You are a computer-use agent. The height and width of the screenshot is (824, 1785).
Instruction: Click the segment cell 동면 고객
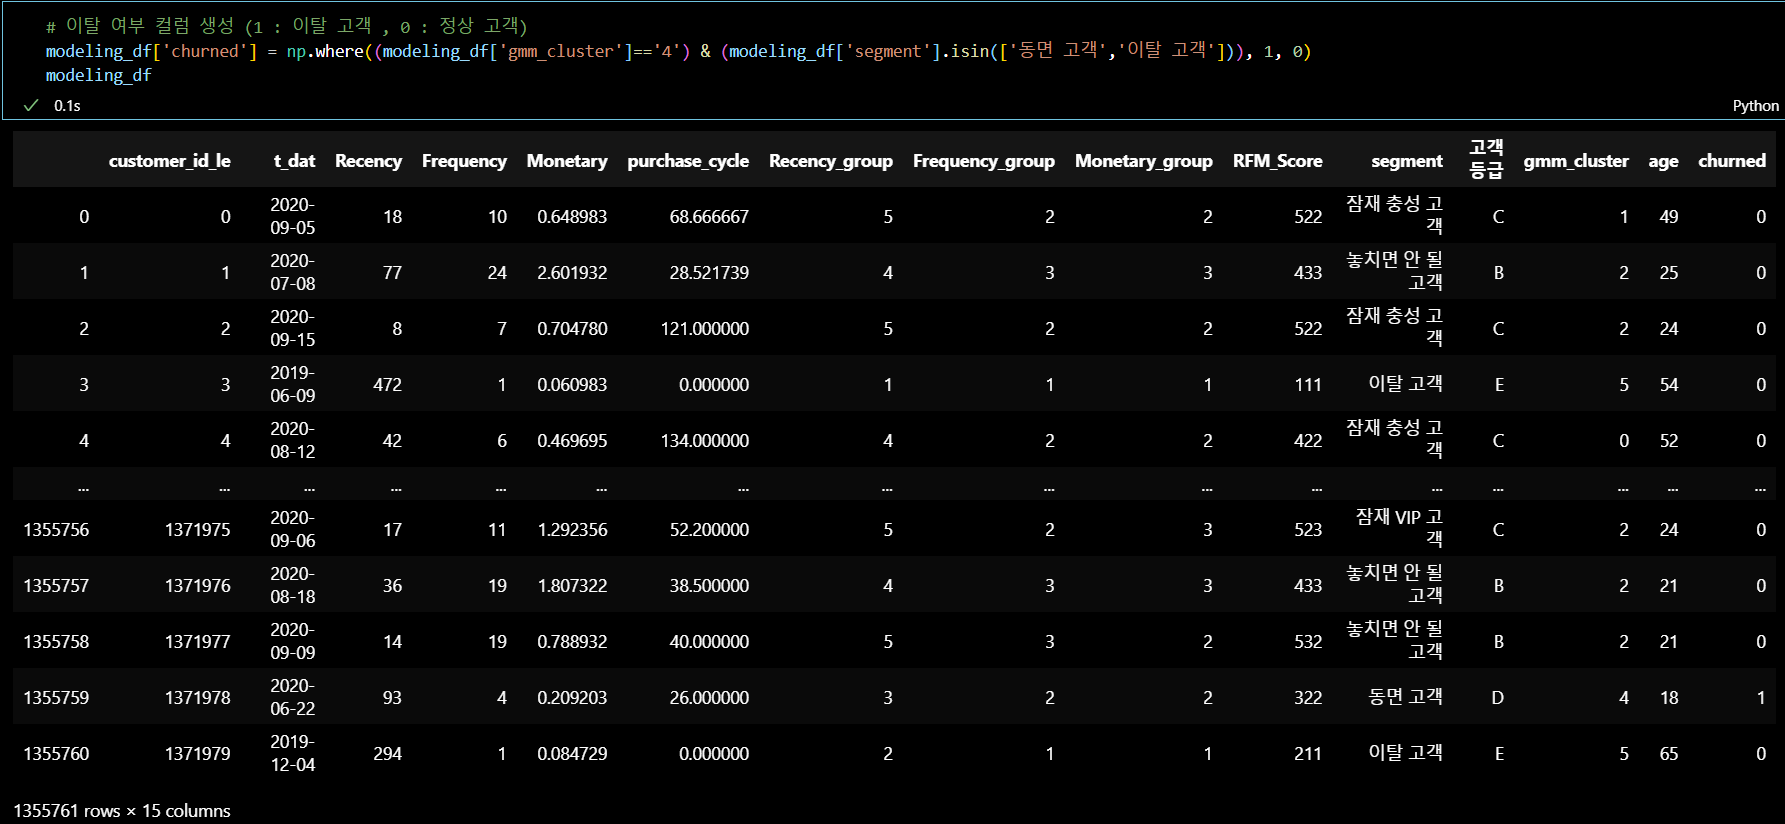tap(1405, 697)
